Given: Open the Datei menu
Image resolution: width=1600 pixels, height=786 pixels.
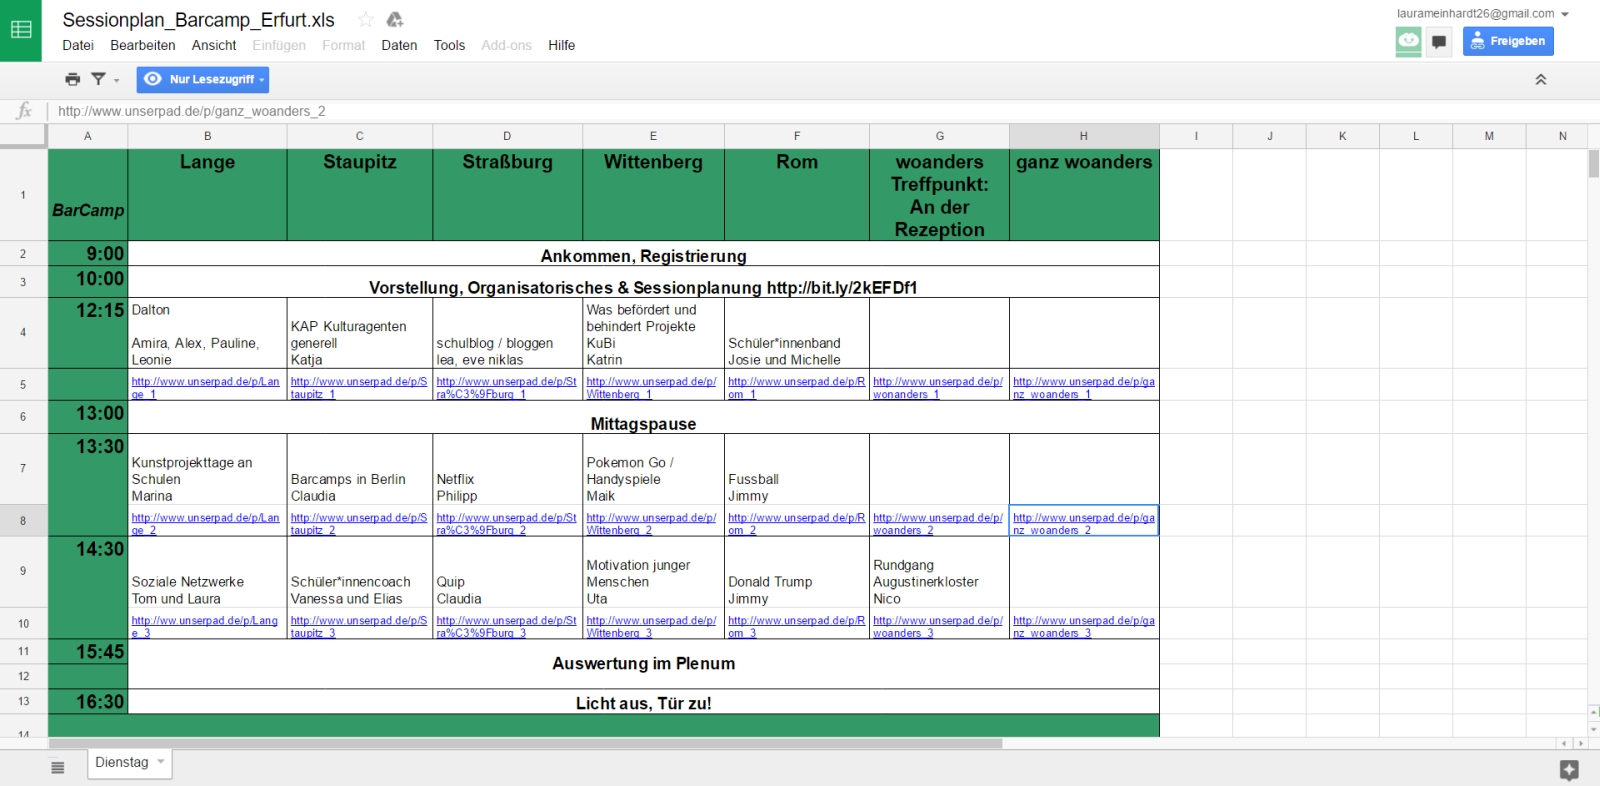Looking at the screenshot, I should click(77, 45).
